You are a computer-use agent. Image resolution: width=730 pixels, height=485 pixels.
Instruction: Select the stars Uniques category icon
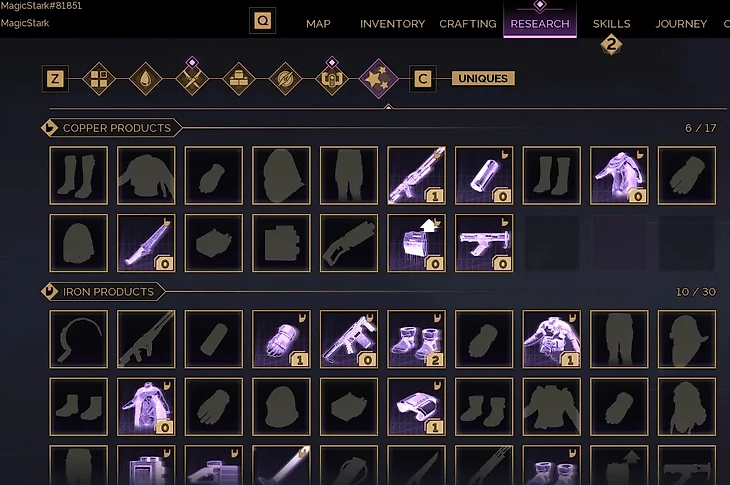[378, 79]
